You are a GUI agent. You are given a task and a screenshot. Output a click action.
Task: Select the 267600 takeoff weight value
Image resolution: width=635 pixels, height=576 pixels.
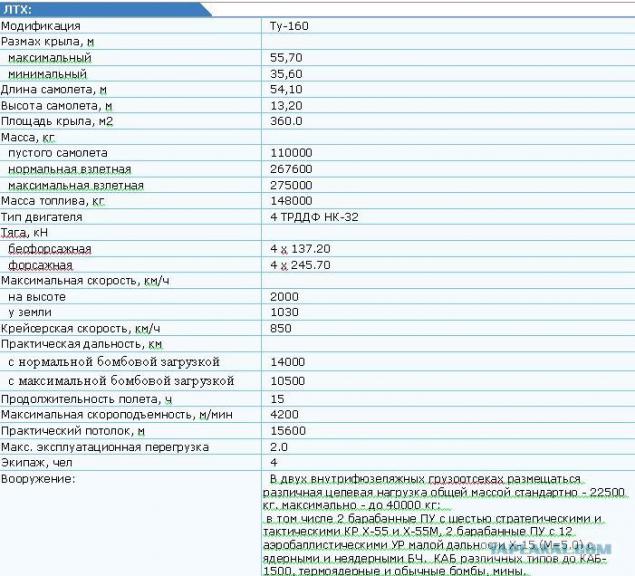291,169
